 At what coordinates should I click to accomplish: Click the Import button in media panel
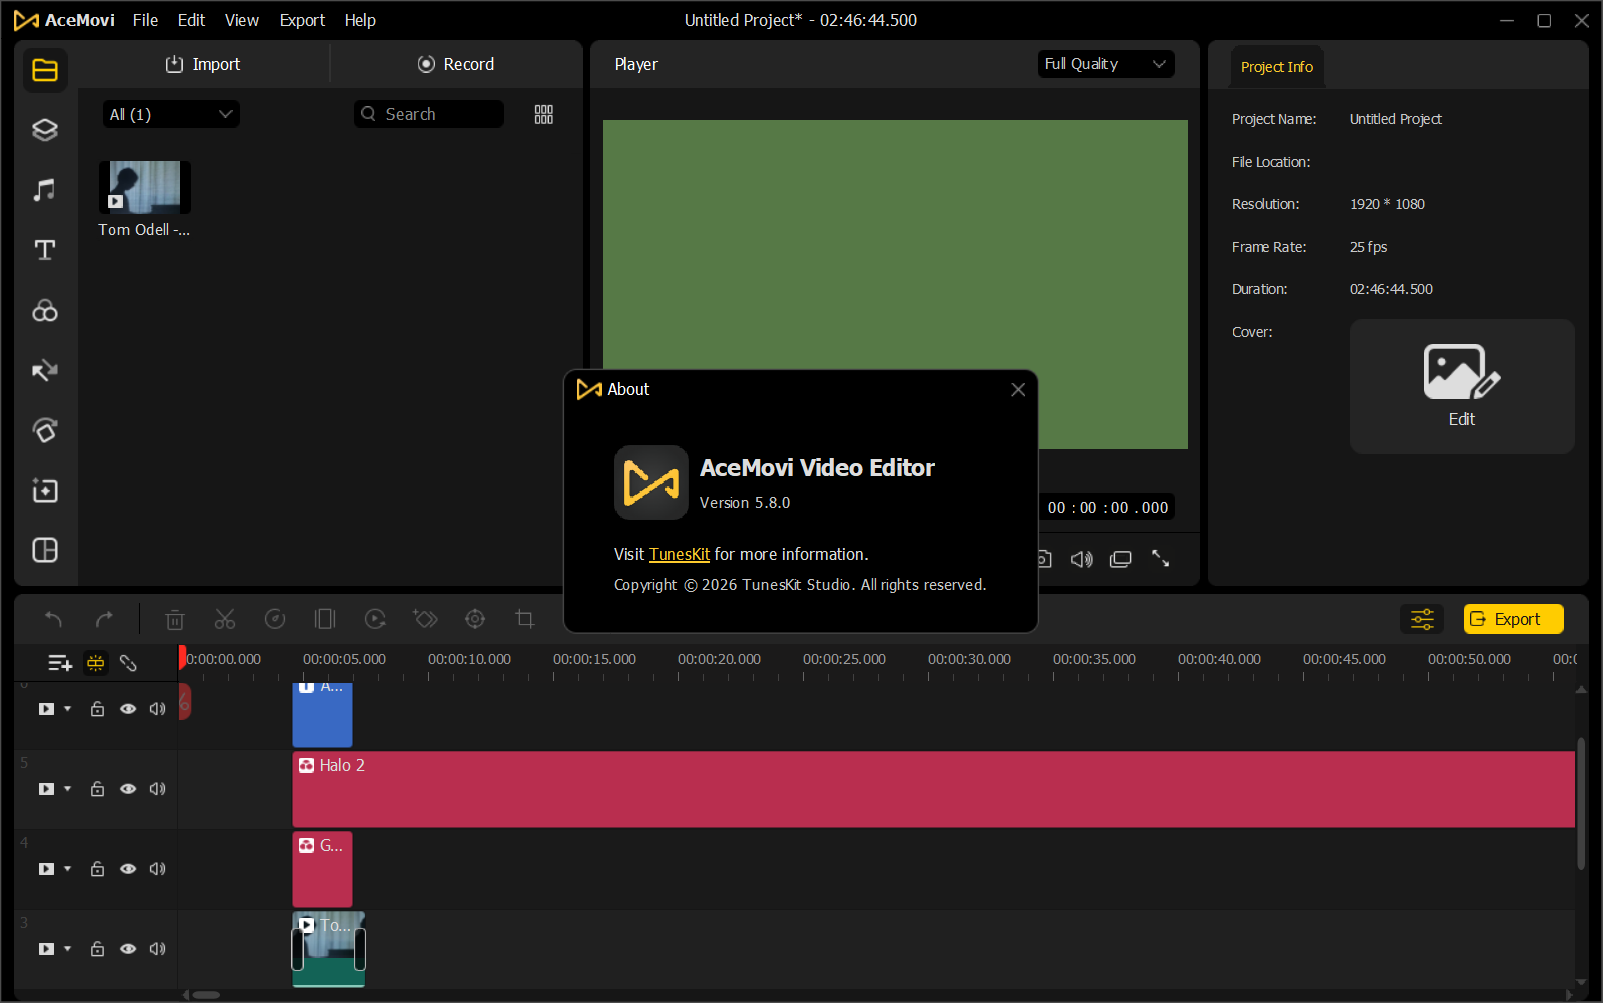203,64
